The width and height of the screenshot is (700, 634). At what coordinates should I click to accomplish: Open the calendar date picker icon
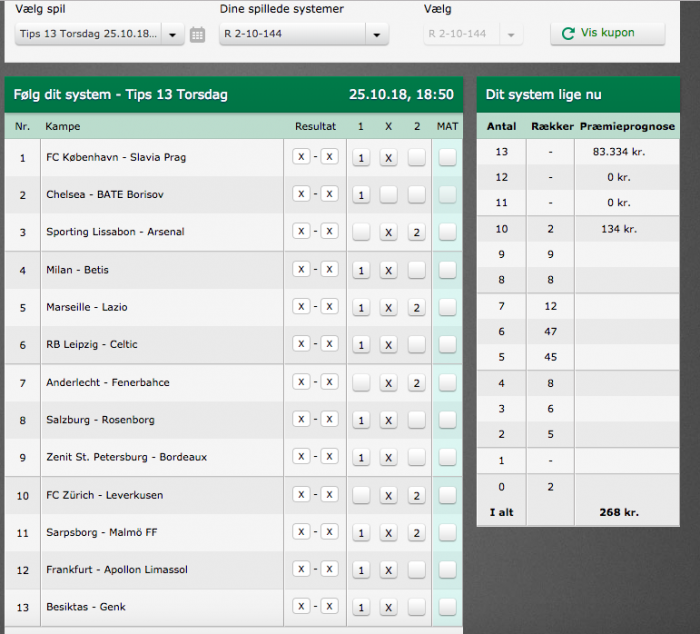[197, 34]
